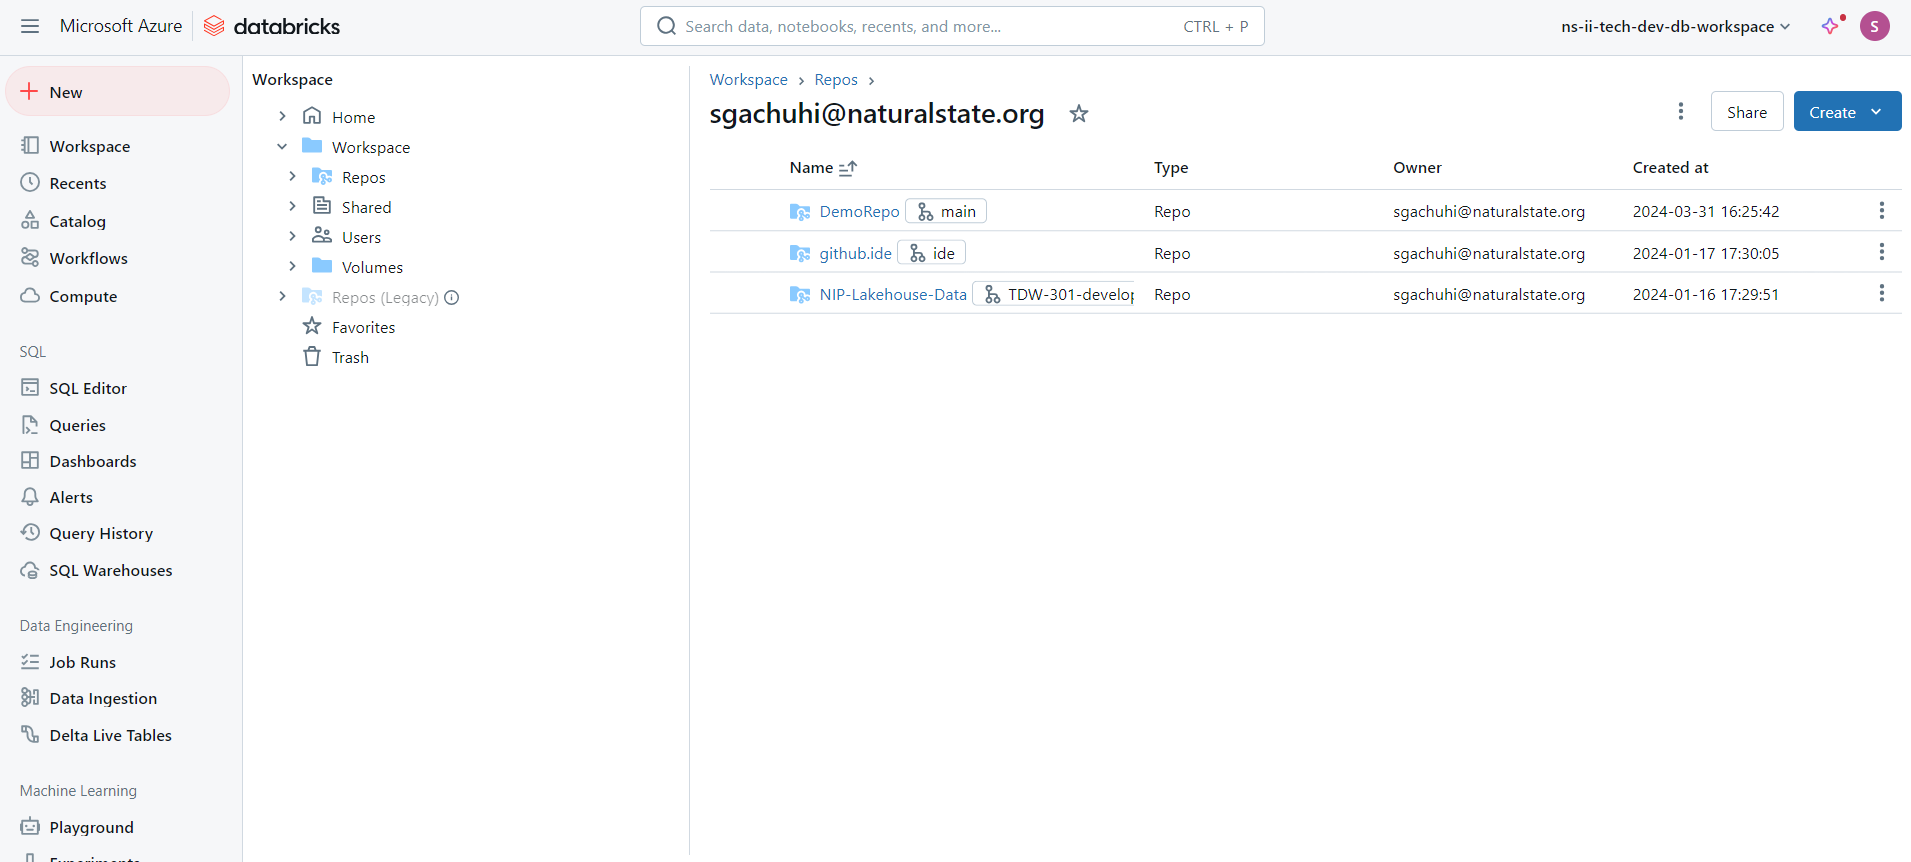Open the NIP-Lakehouse-Data repo link

[893, 295]
